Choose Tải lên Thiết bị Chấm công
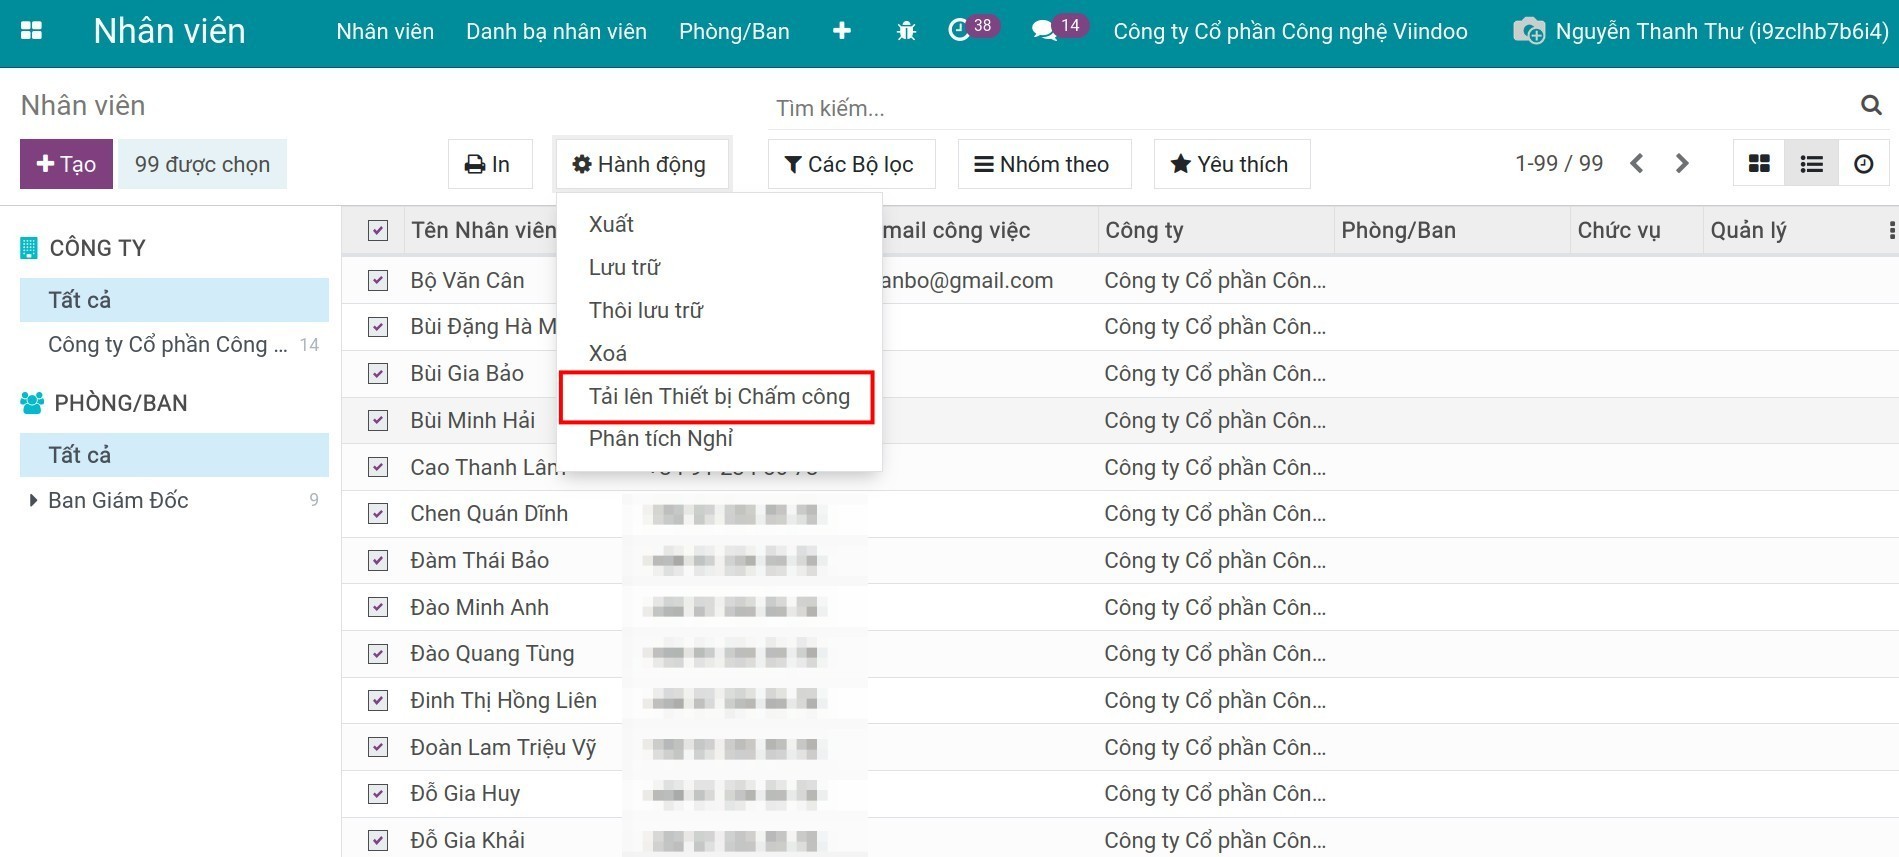The height and width of the screenshot is (857, 1899). (719, 396)
